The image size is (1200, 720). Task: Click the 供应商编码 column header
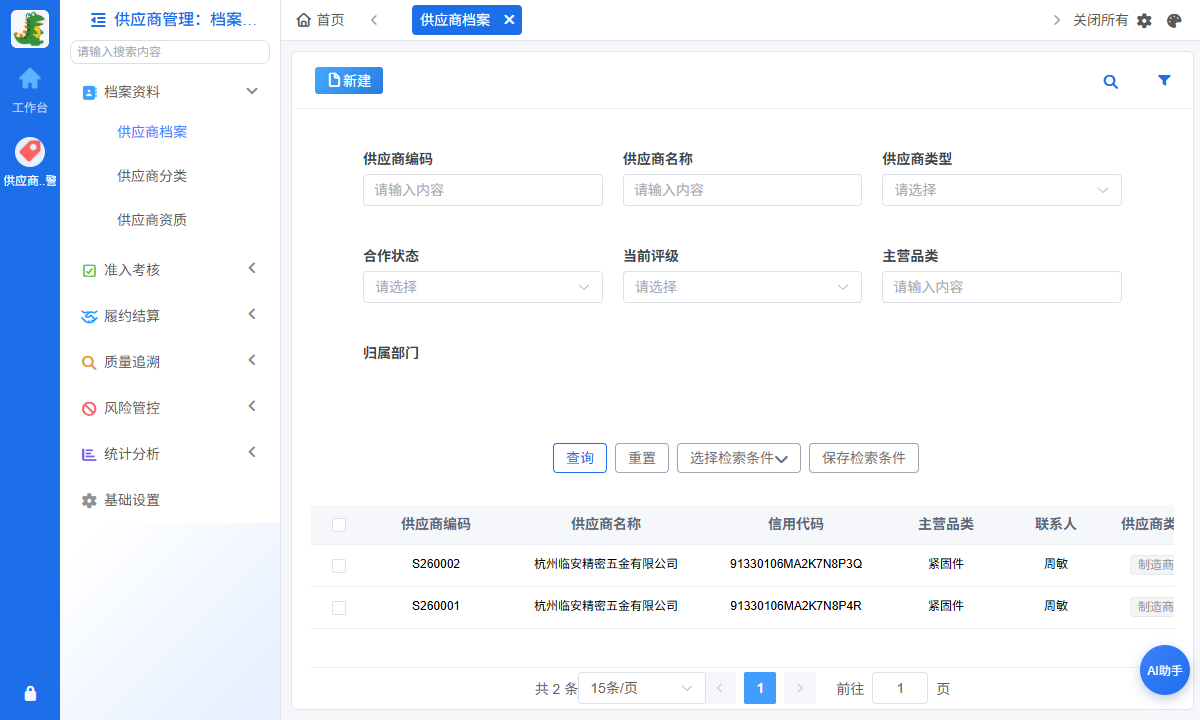pyautogui.click(x=436, y=524)
